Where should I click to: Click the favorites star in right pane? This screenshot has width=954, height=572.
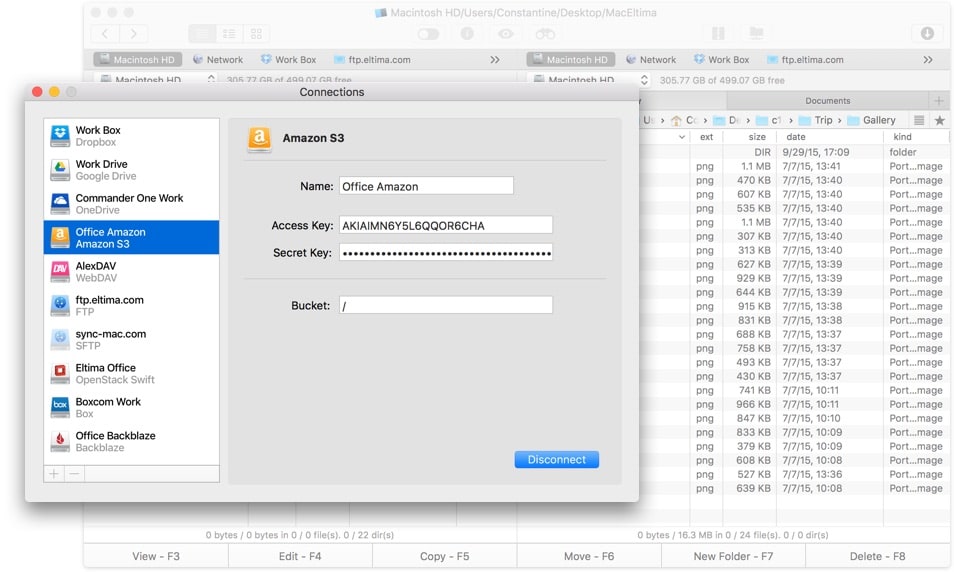click(x=940, y=120)
